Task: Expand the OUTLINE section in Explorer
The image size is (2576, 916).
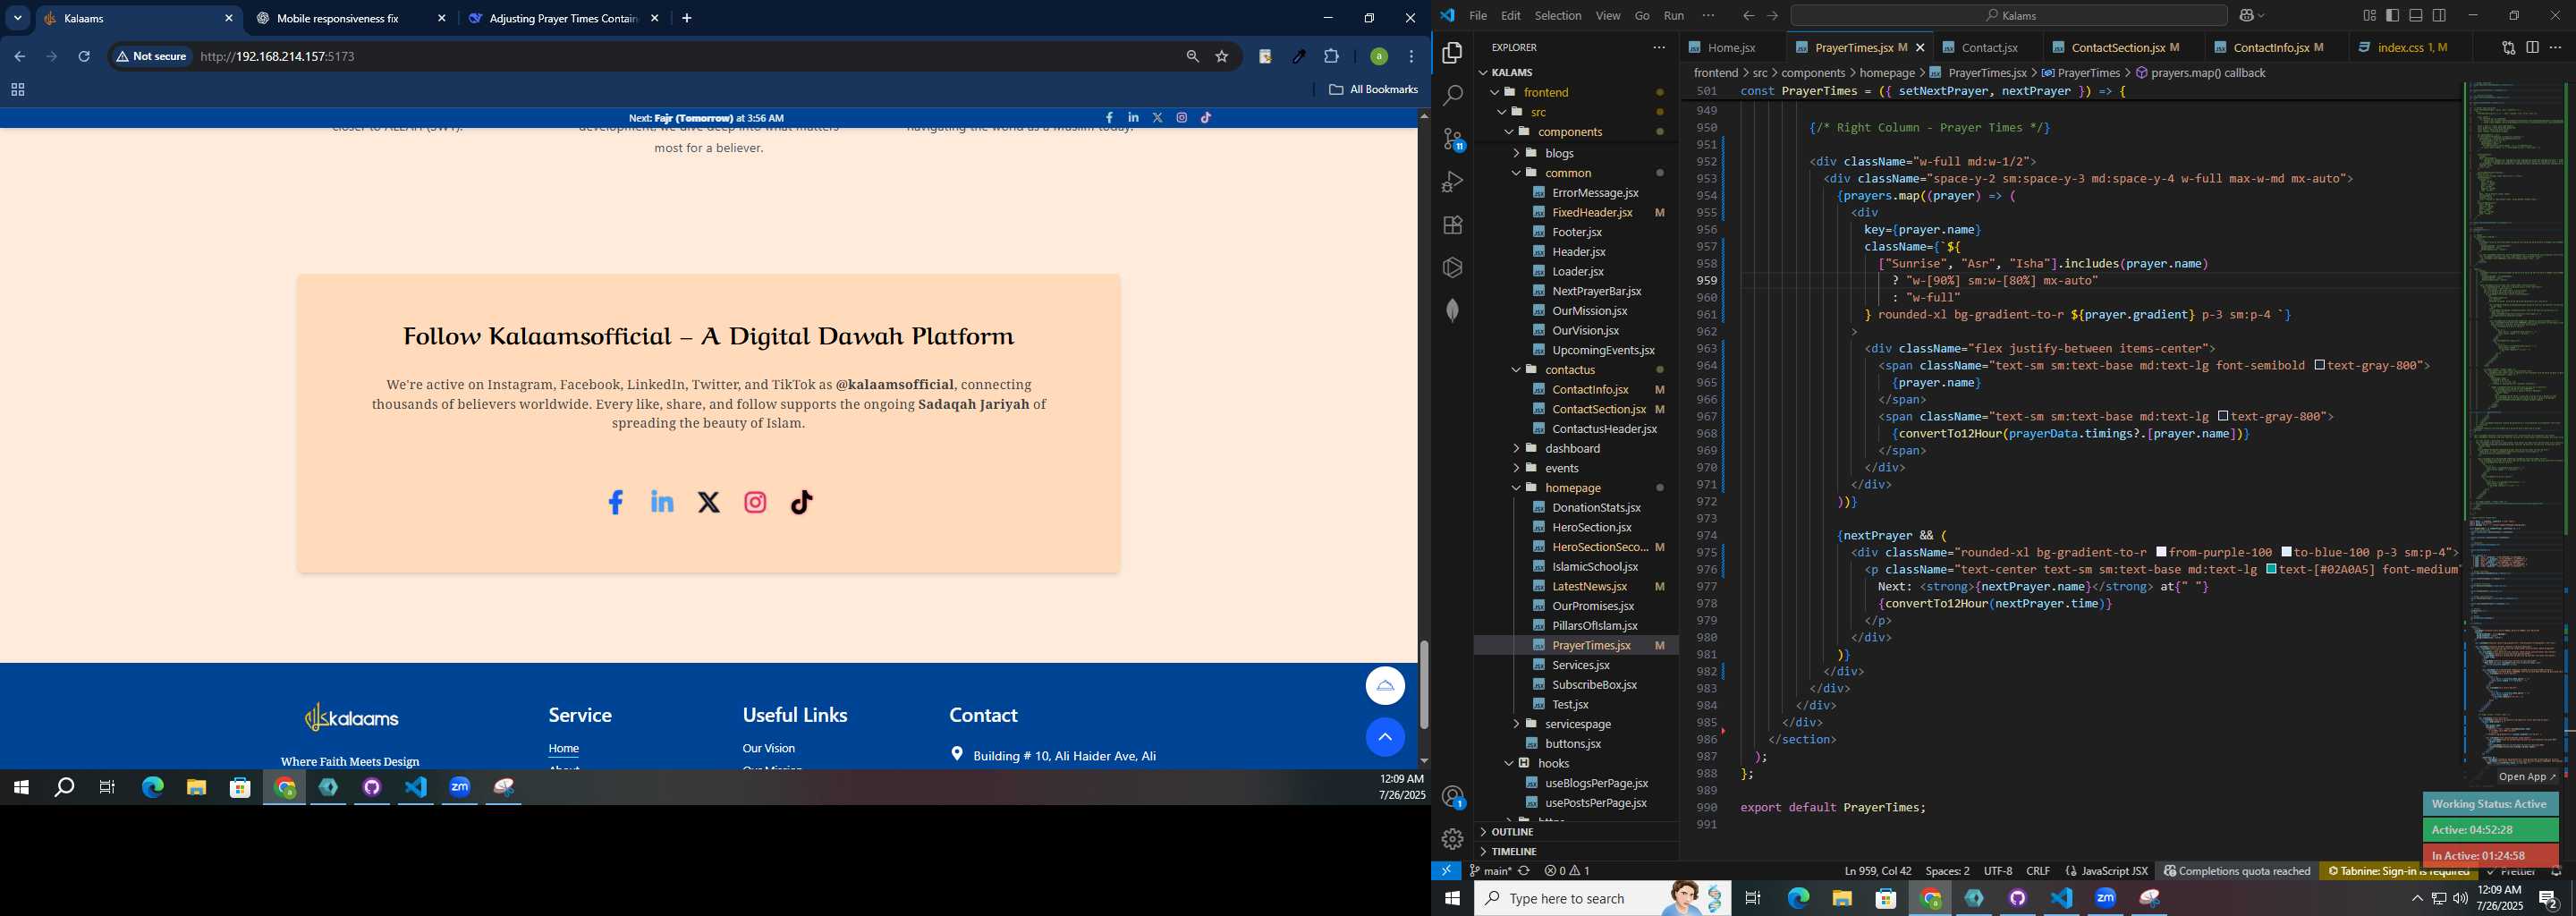Action: tap(1512, 832)
